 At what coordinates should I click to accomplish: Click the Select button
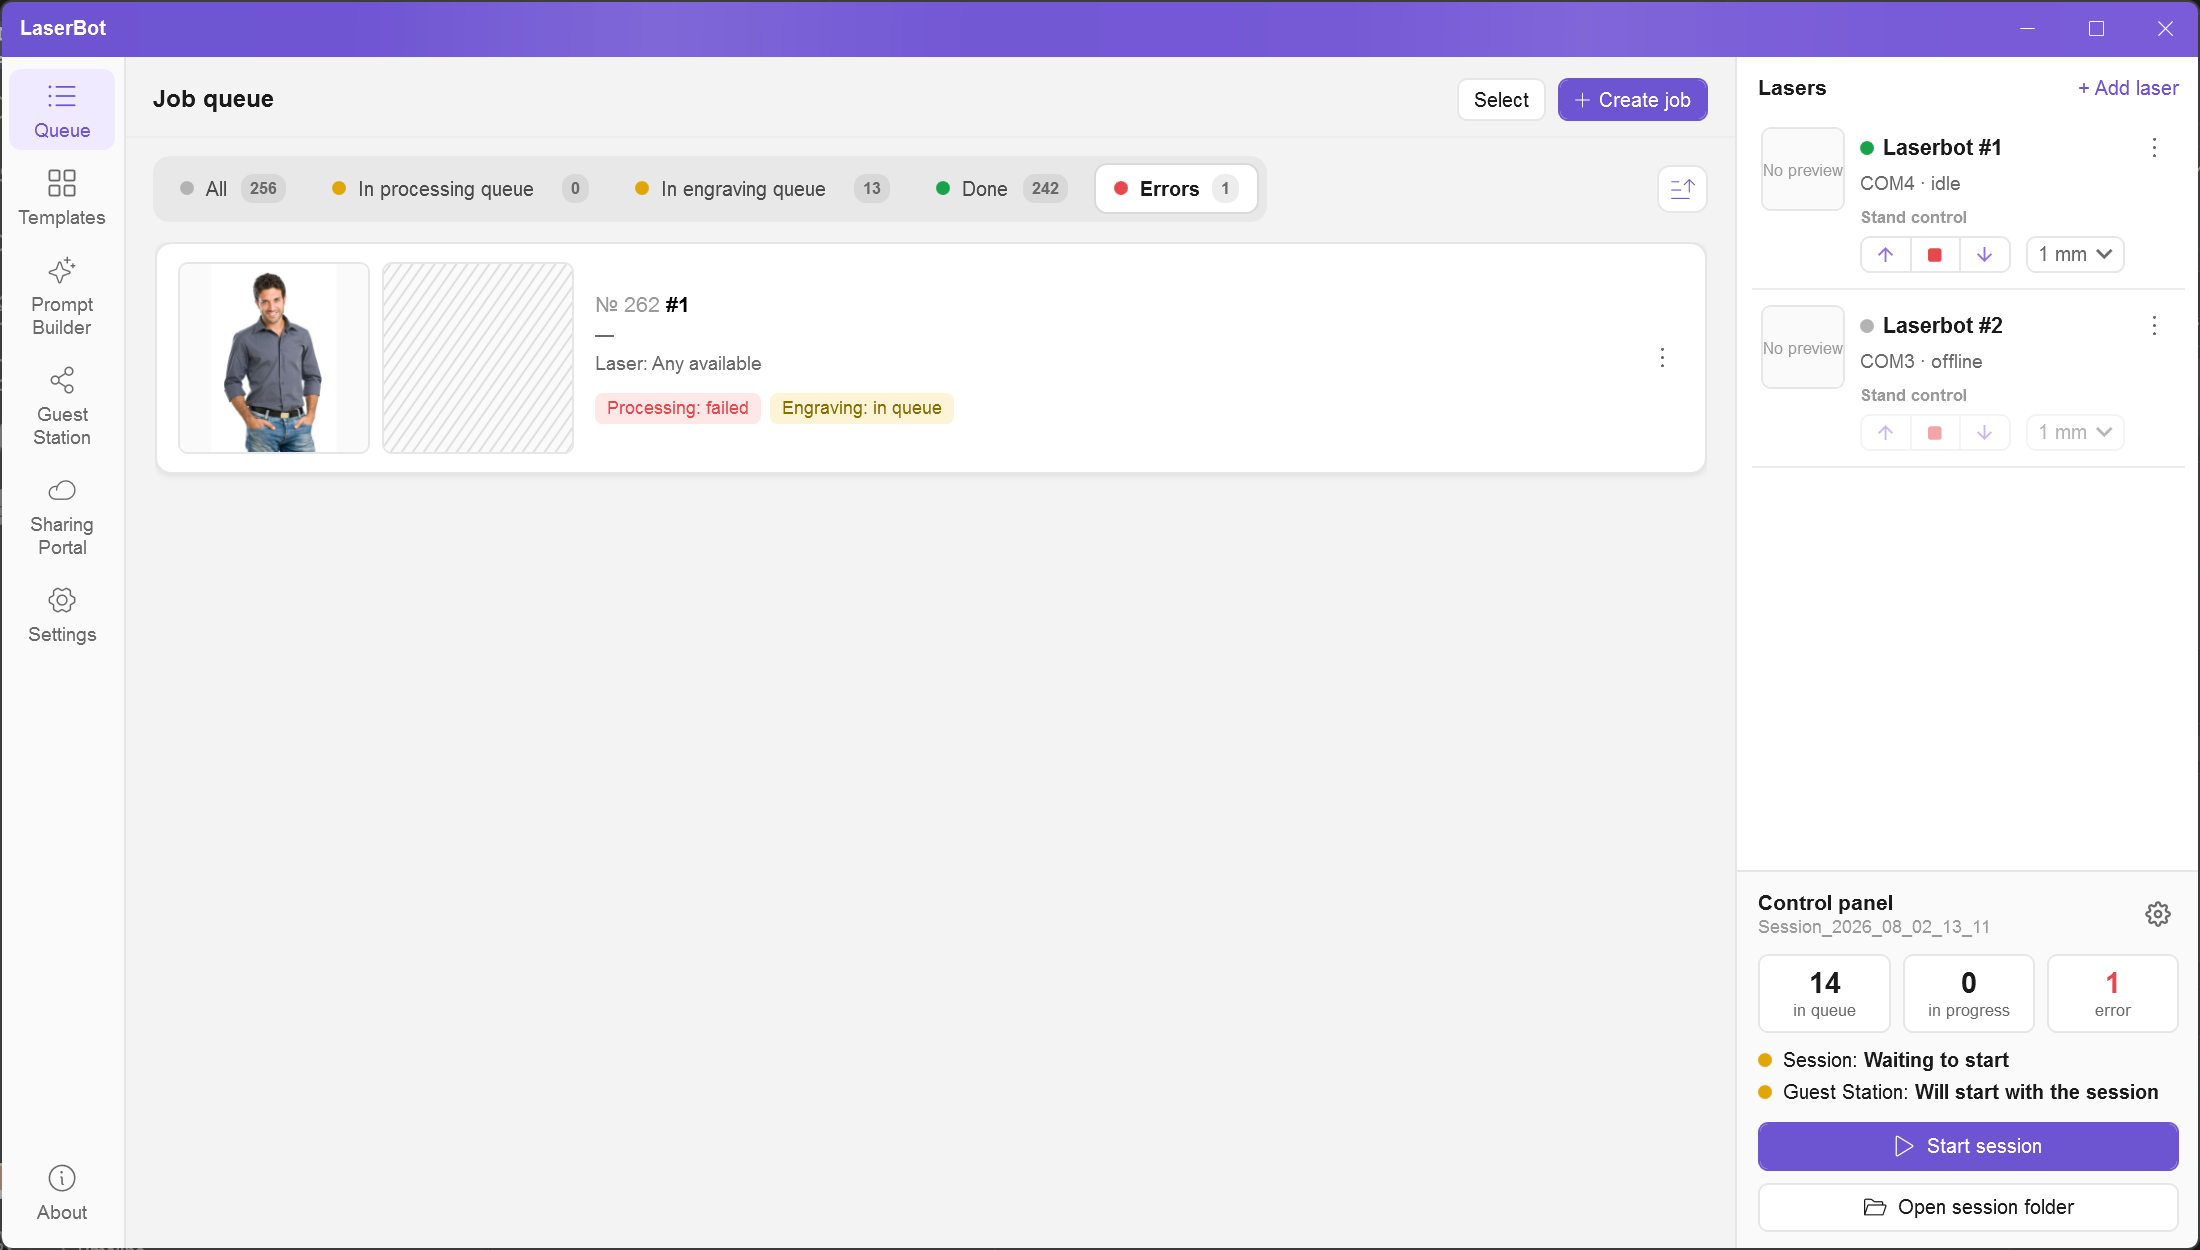coord(1501,100)
